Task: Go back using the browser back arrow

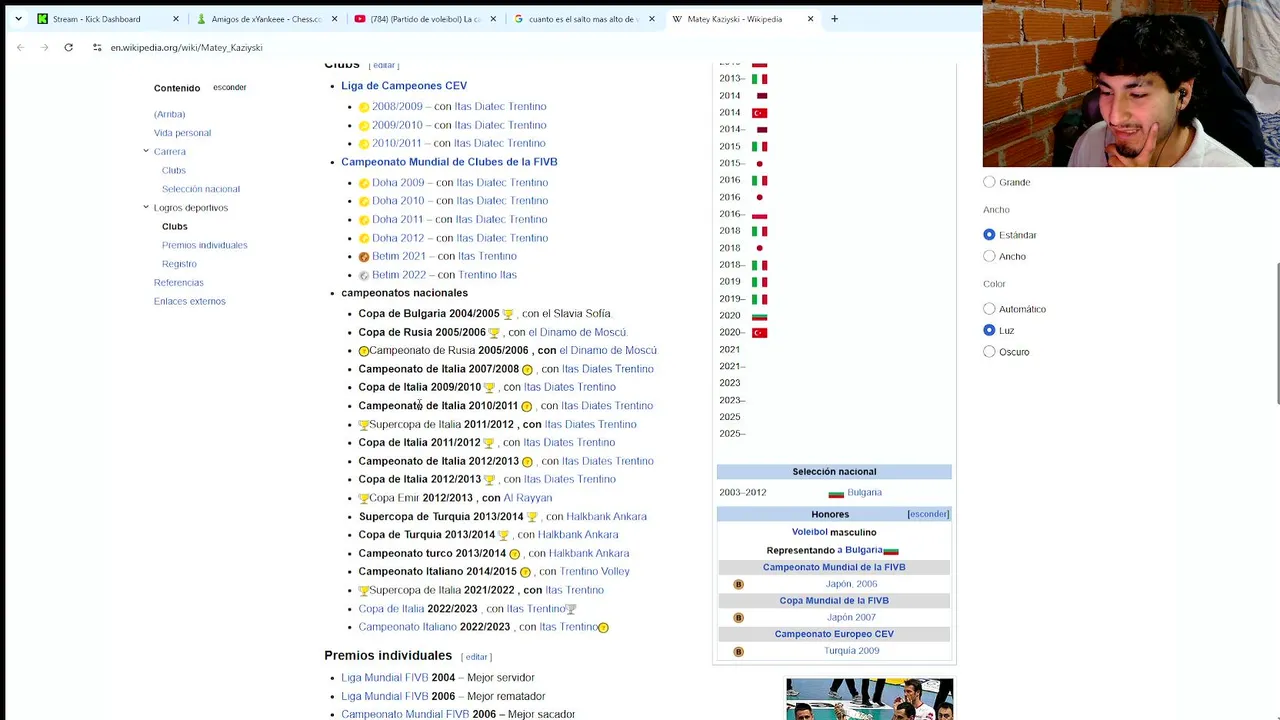Action: [x=20, y=47]
